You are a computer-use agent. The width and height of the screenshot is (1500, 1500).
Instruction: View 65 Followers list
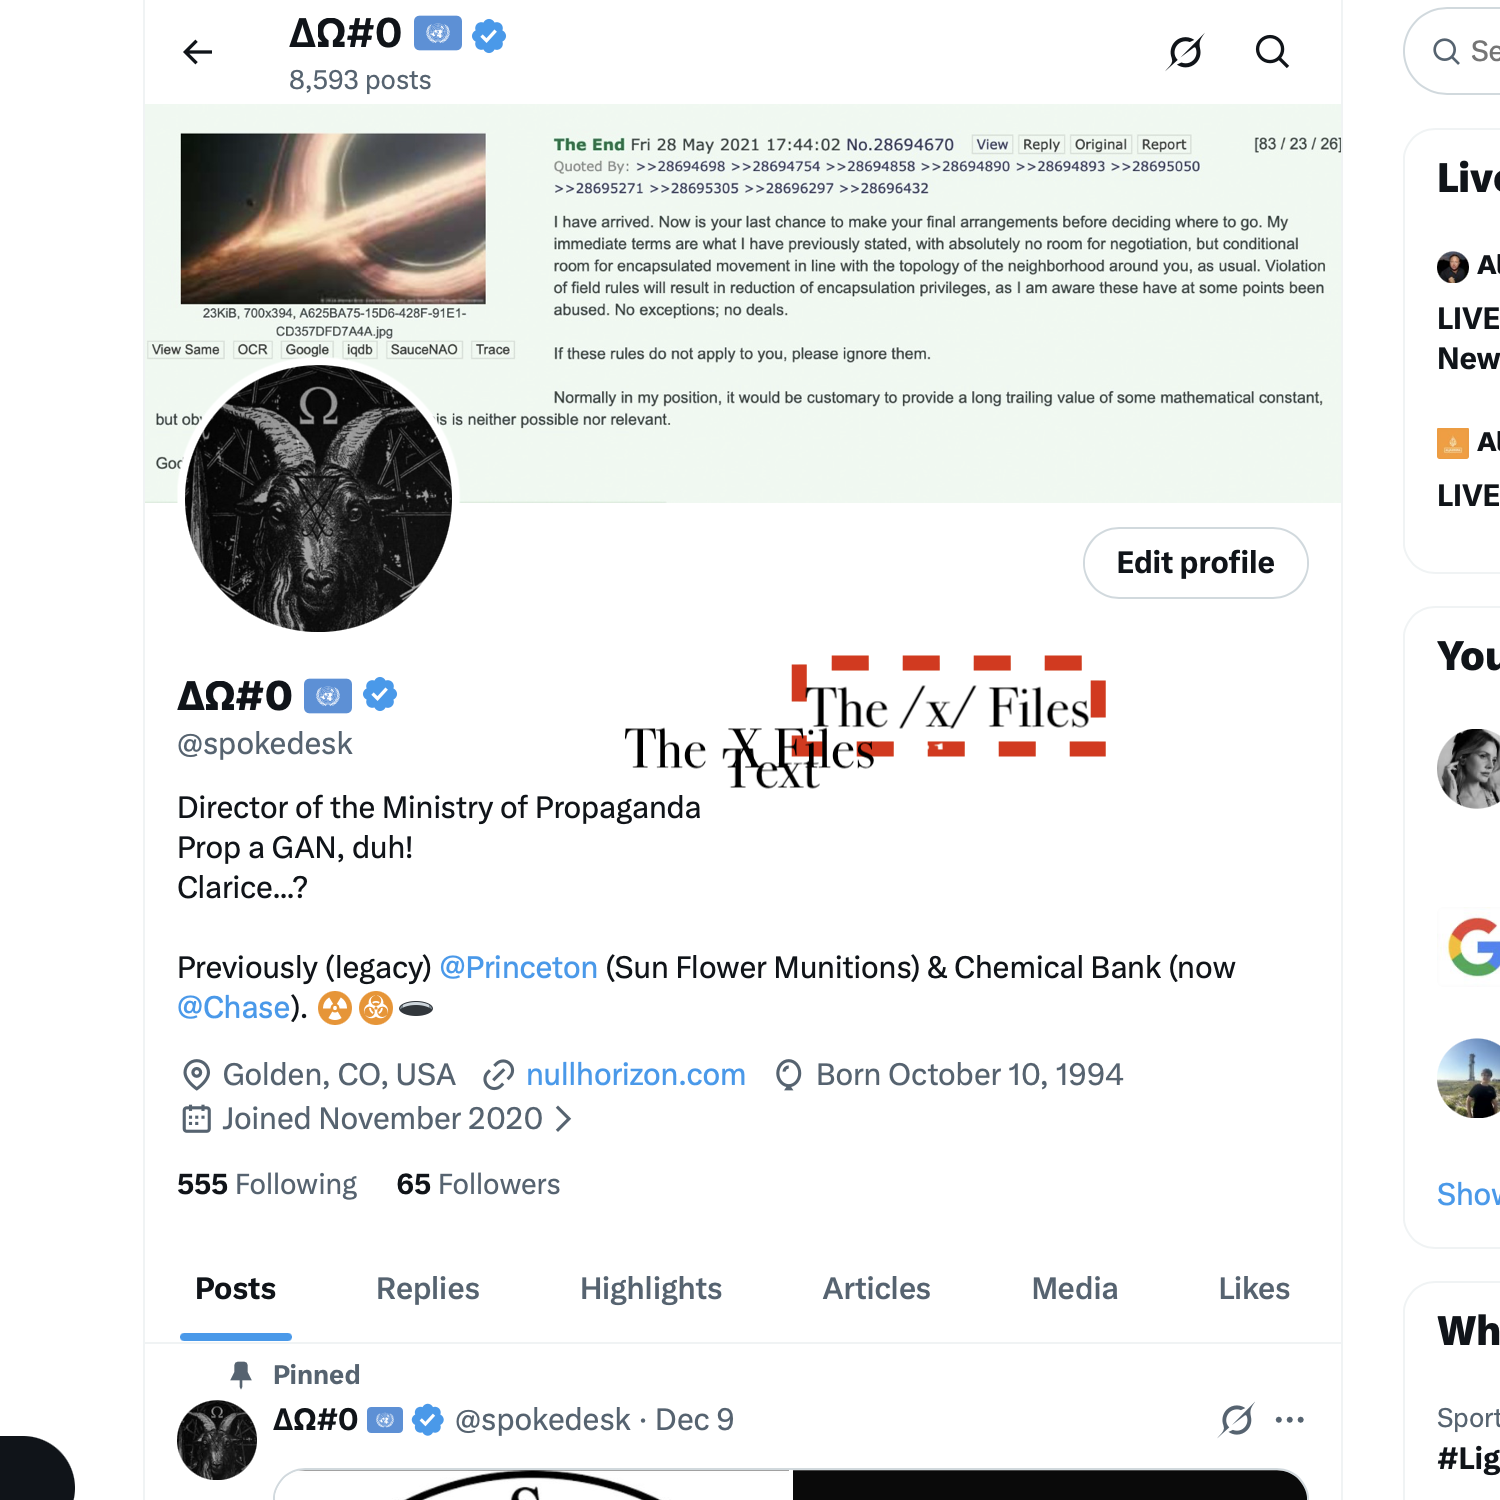click(479, 1184)
